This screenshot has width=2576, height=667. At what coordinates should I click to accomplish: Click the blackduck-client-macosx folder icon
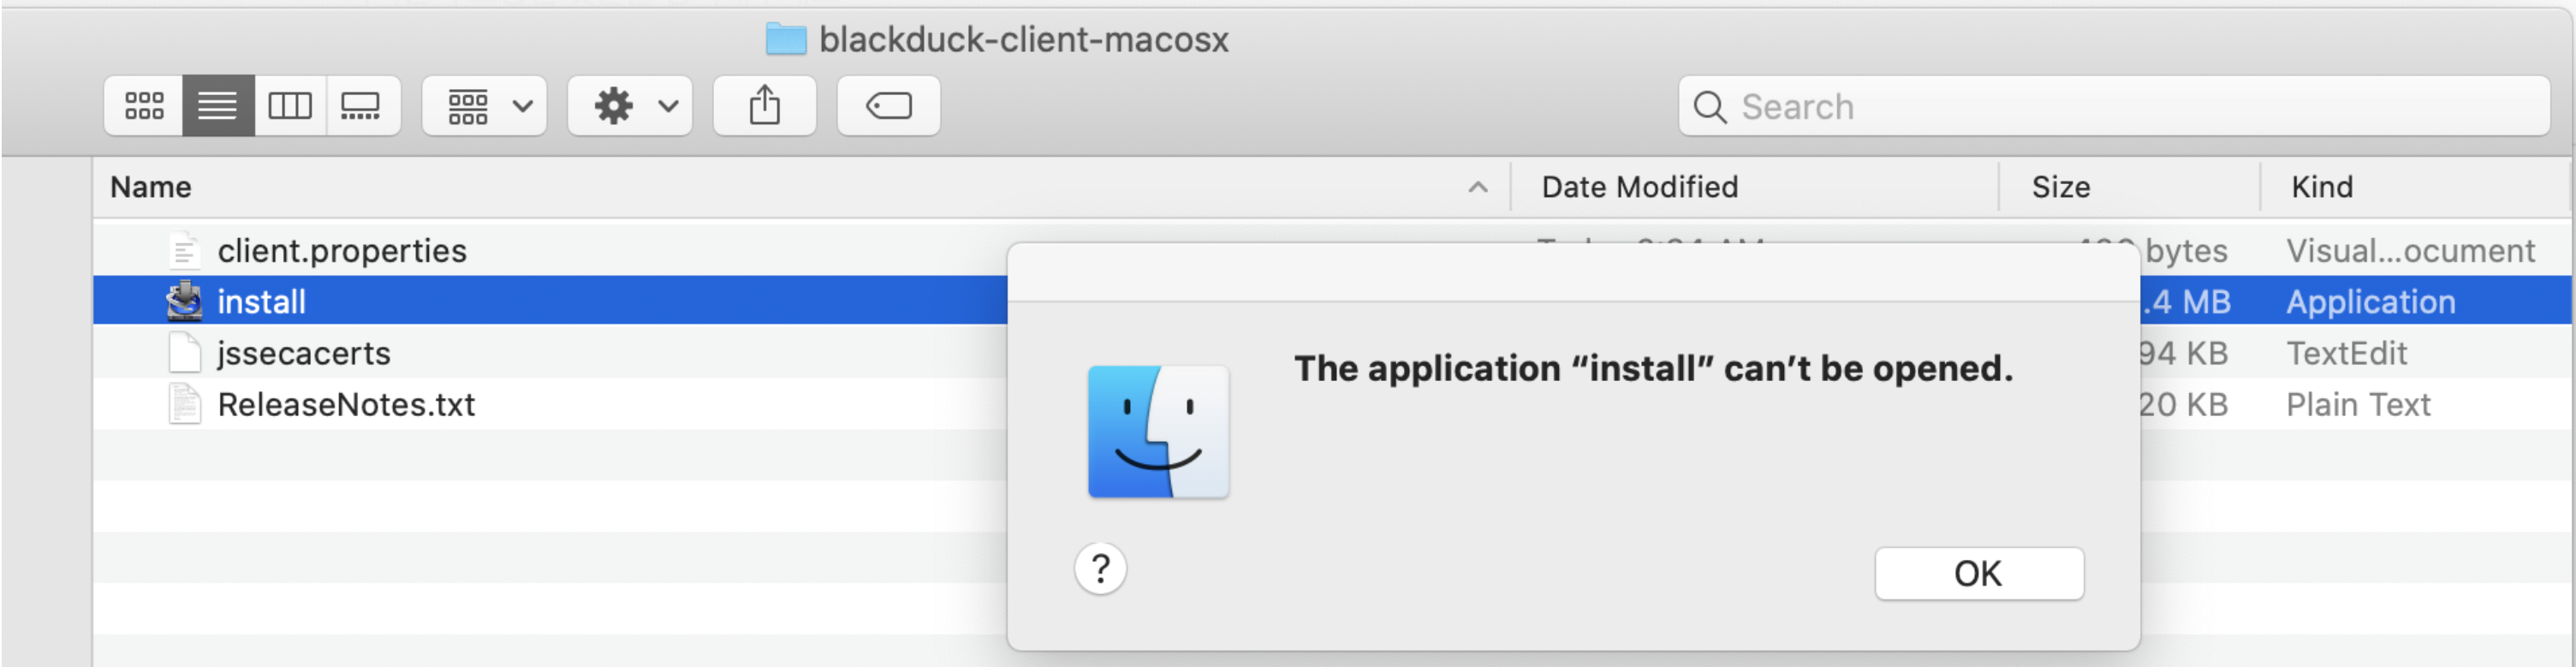point(786,40)
